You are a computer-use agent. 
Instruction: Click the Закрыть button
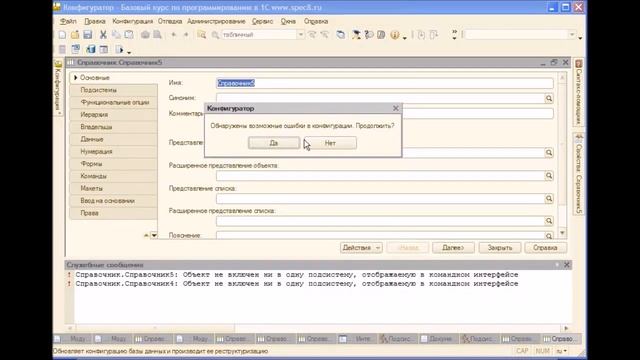click(500, 248)
